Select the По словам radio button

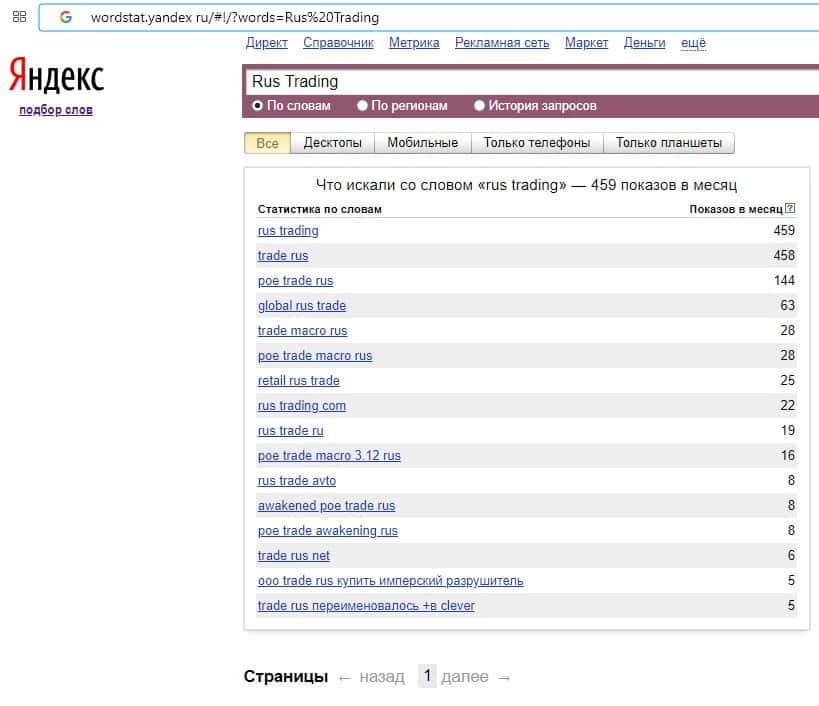point(258,106)
